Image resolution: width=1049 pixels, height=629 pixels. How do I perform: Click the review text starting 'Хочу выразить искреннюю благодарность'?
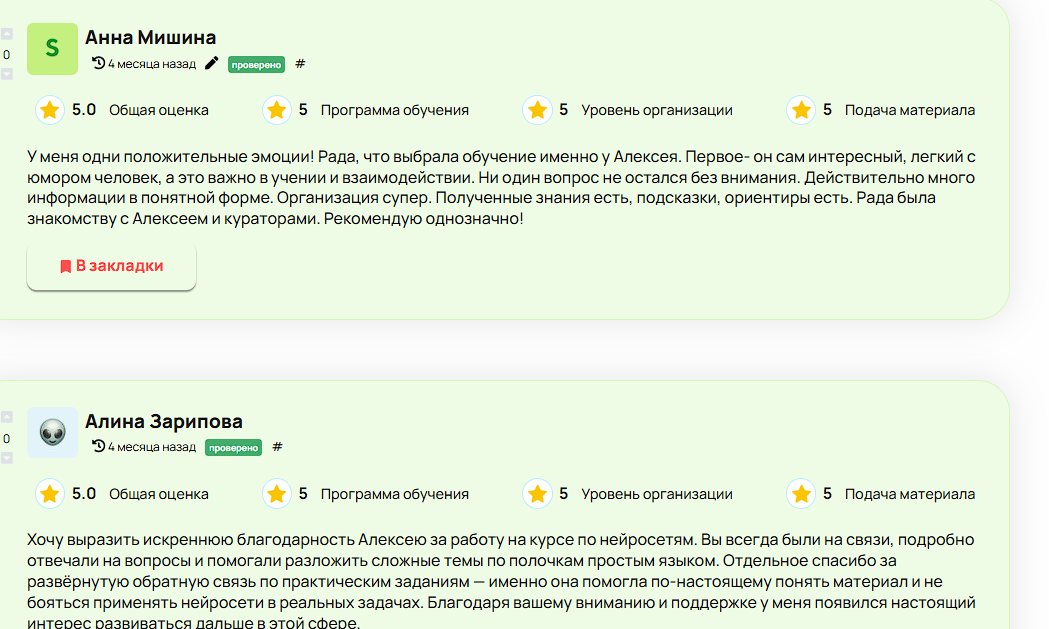click(x=501, y=581)
